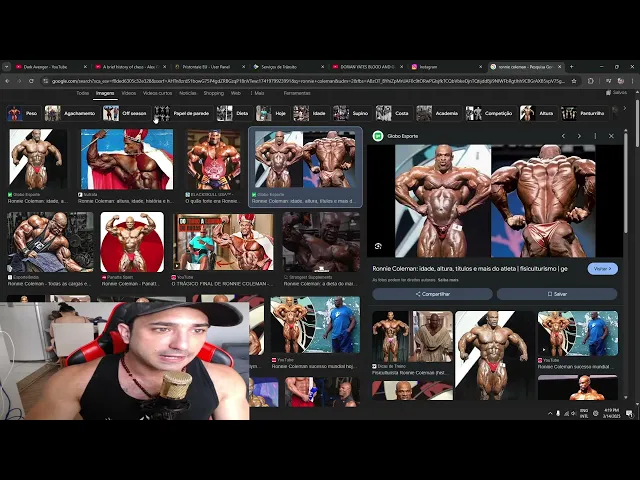Share the image with Compartilhar
The image size is (640, 480).
click(432, 294)
